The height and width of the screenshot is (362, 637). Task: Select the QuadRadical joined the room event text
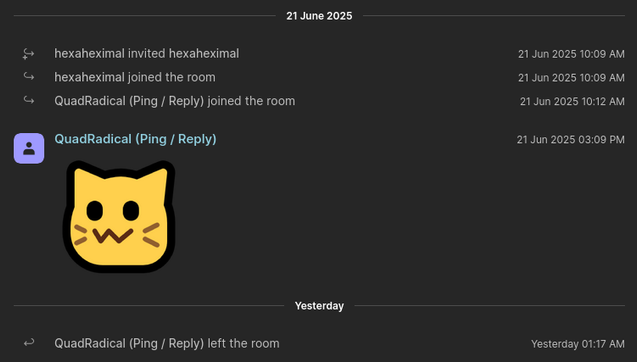pos(175,101)
